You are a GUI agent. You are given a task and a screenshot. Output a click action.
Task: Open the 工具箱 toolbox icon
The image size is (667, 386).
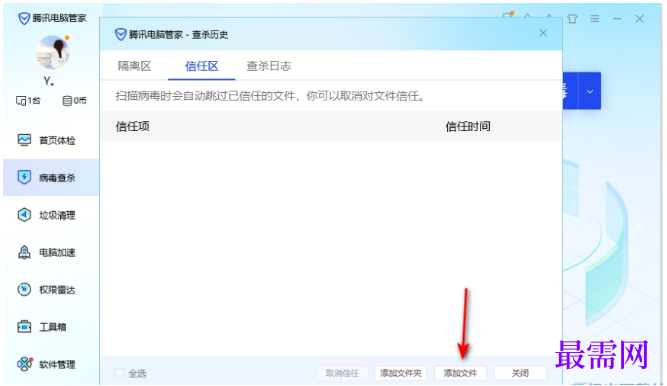coord(24,327)
